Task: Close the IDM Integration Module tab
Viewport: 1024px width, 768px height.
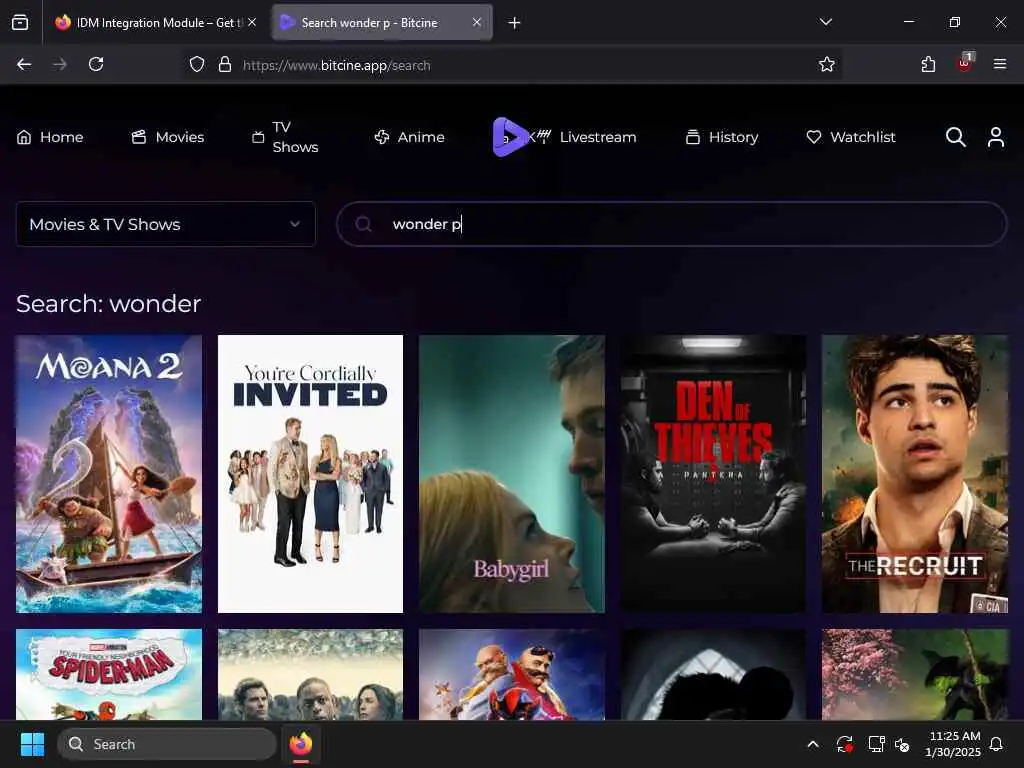Action: (x=252, y=22)
